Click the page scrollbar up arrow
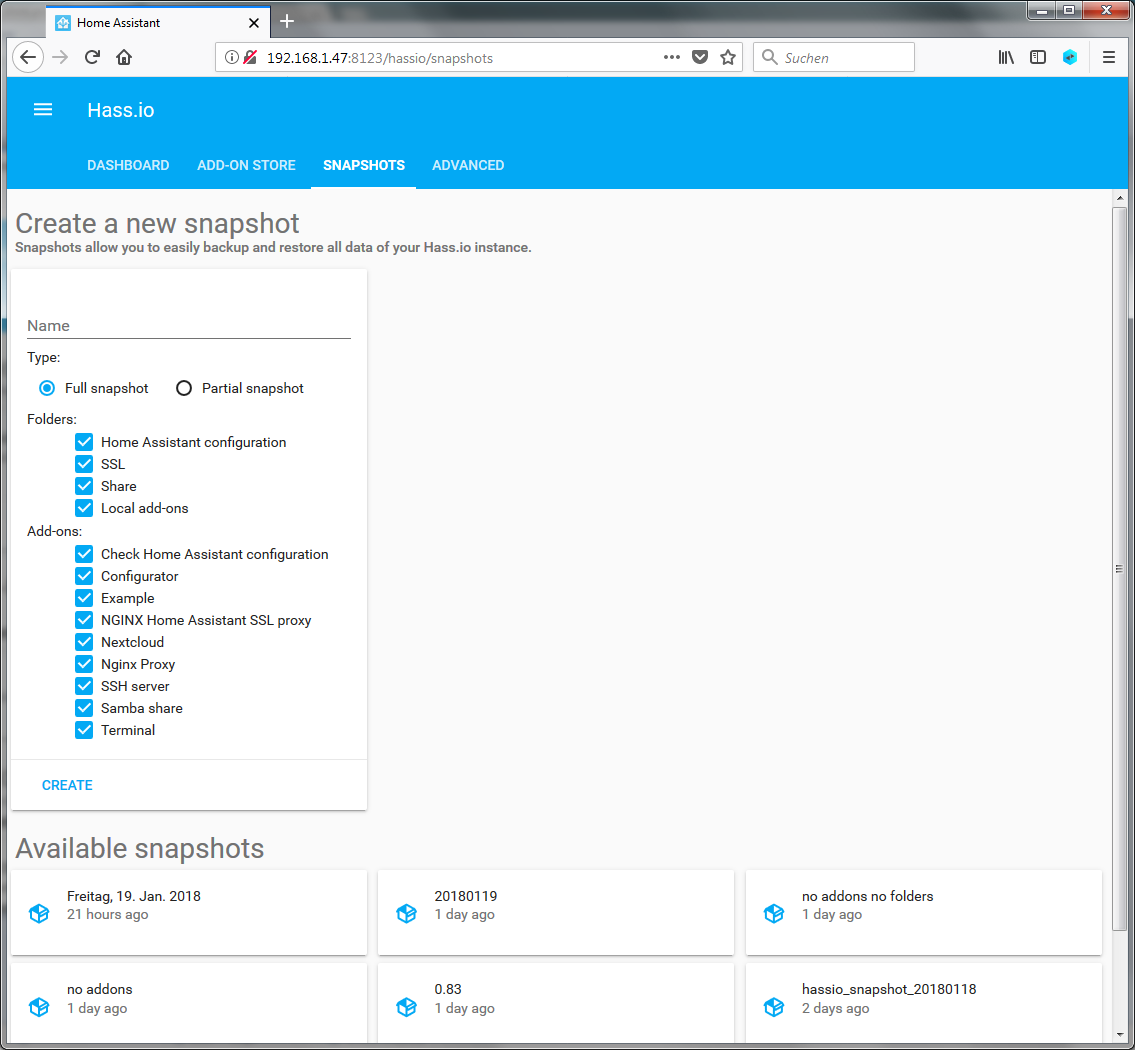Image resolution: width=1135 pixels, height=1050 pixels. tap(1120, 198)
